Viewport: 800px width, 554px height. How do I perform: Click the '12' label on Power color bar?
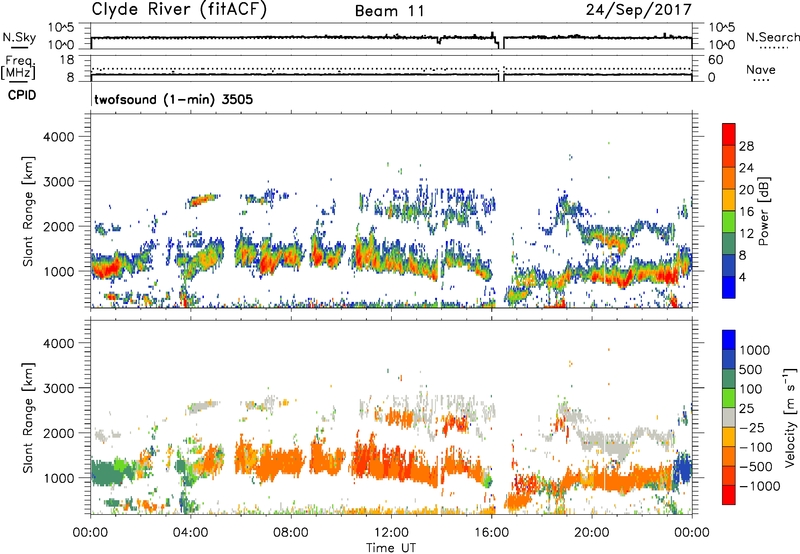tap(746, 234)
